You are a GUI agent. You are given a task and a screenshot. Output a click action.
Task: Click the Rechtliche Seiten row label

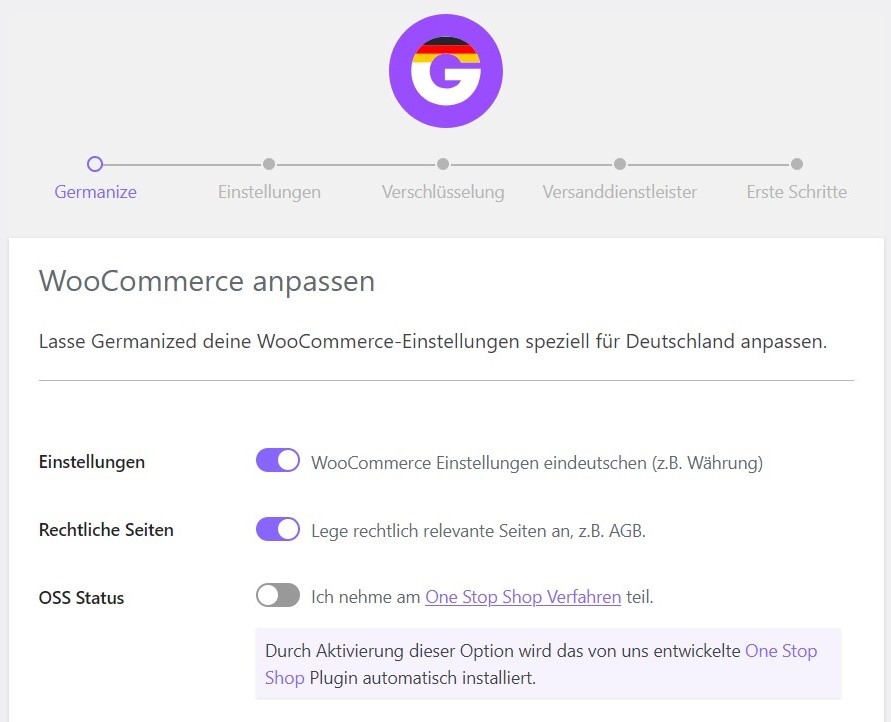[106, 530]
